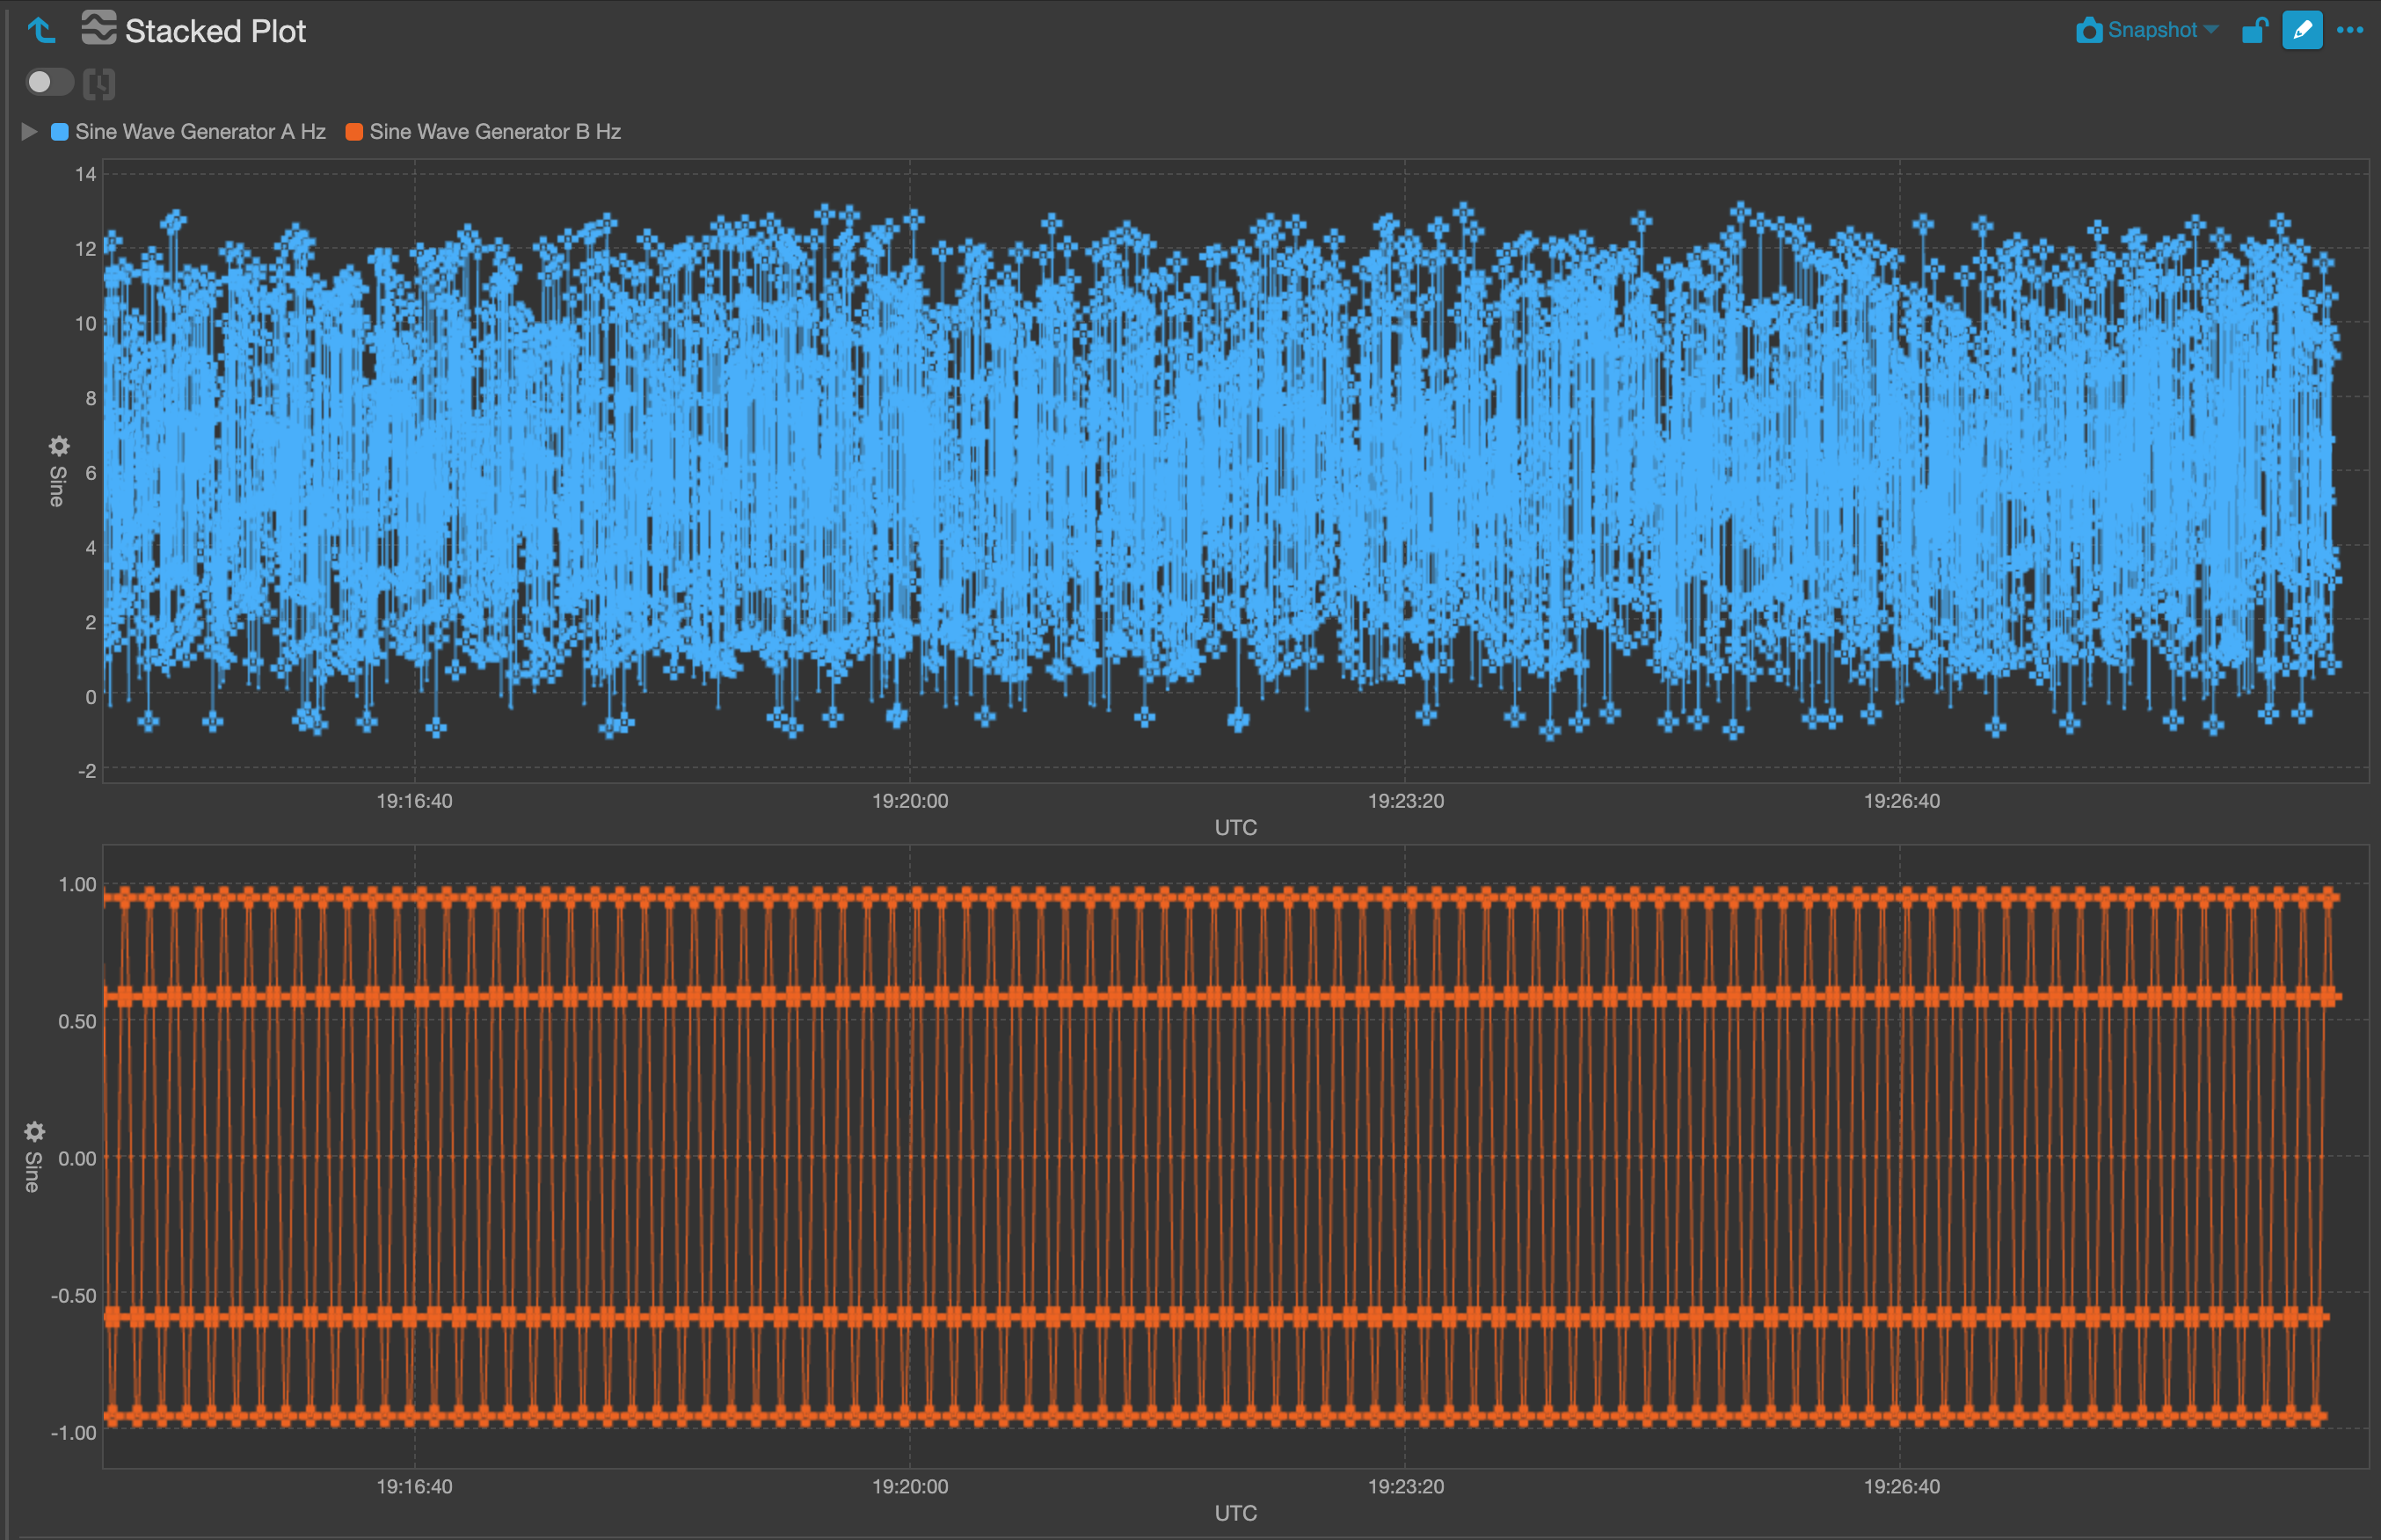The image size is (2381, 1540).
Task: Toggle visibility of Sine Wave Generator A series
Action: [59, 131]
